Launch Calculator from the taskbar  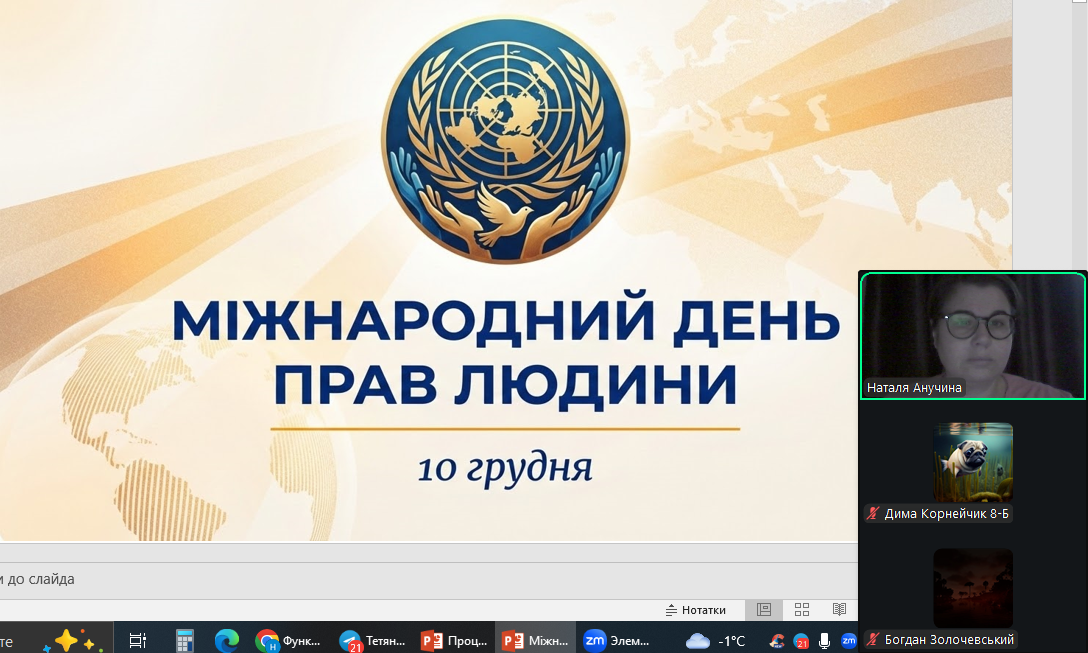click(184, 640)
